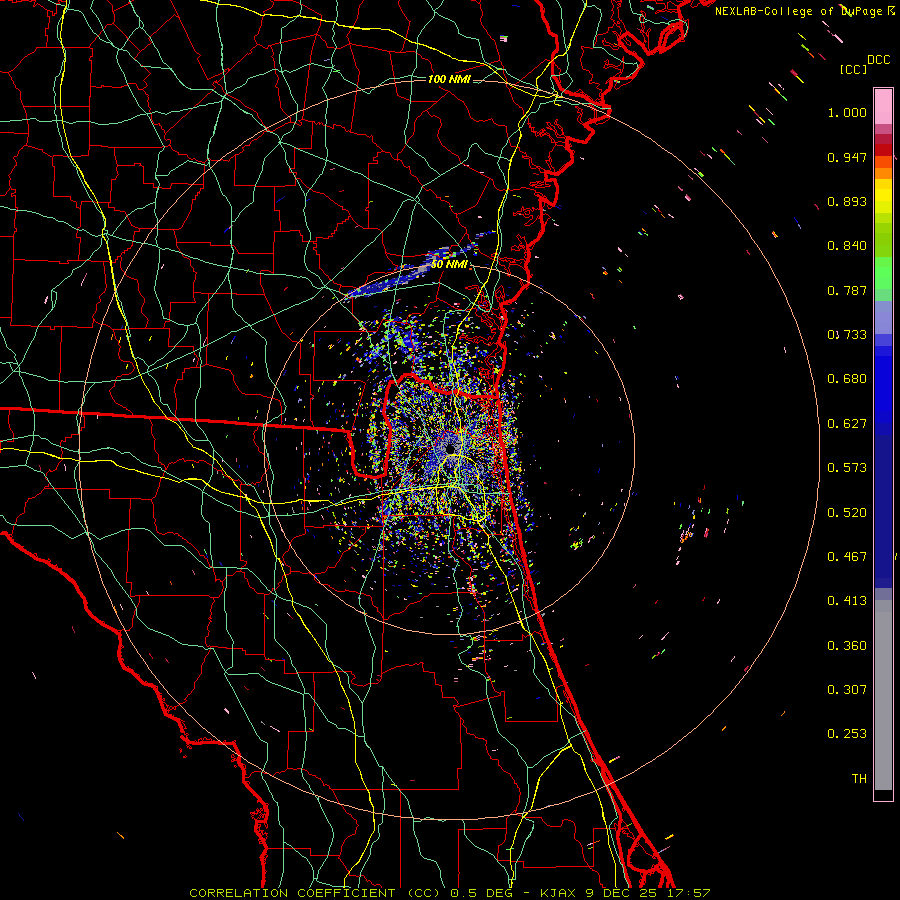Select the 0.733 scale value

point(847,335)
